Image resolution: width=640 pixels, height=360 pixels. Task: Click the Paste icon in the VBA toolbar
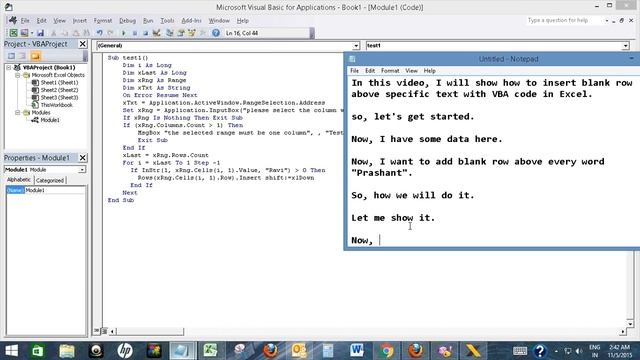point(76,33)
